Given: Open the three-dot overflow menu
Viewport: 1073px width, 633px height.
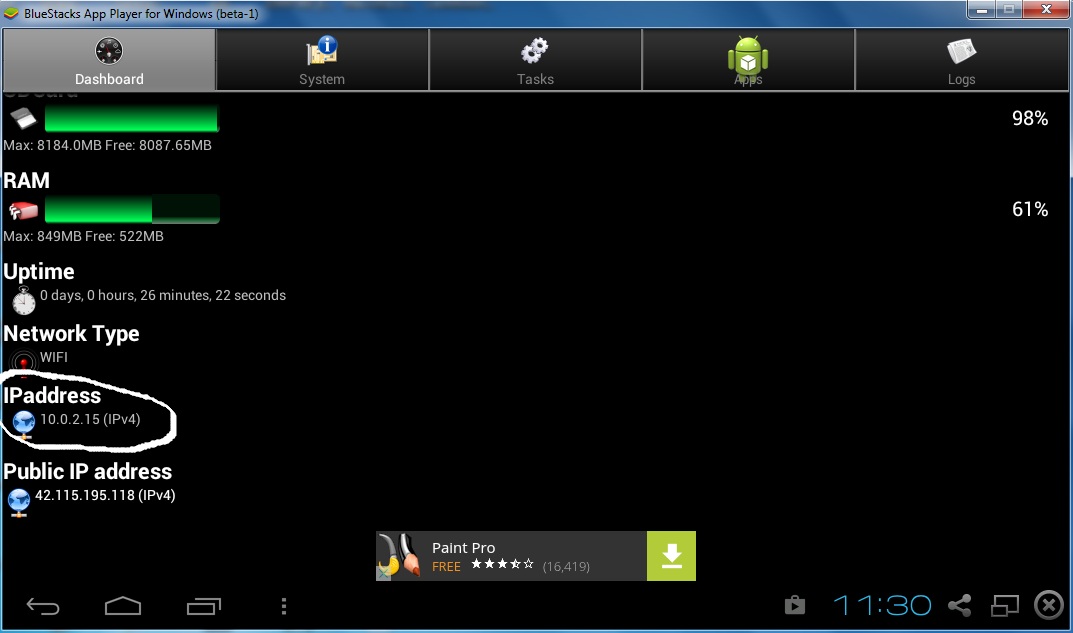Looking at the screenshot, I should tap(284, 606).
